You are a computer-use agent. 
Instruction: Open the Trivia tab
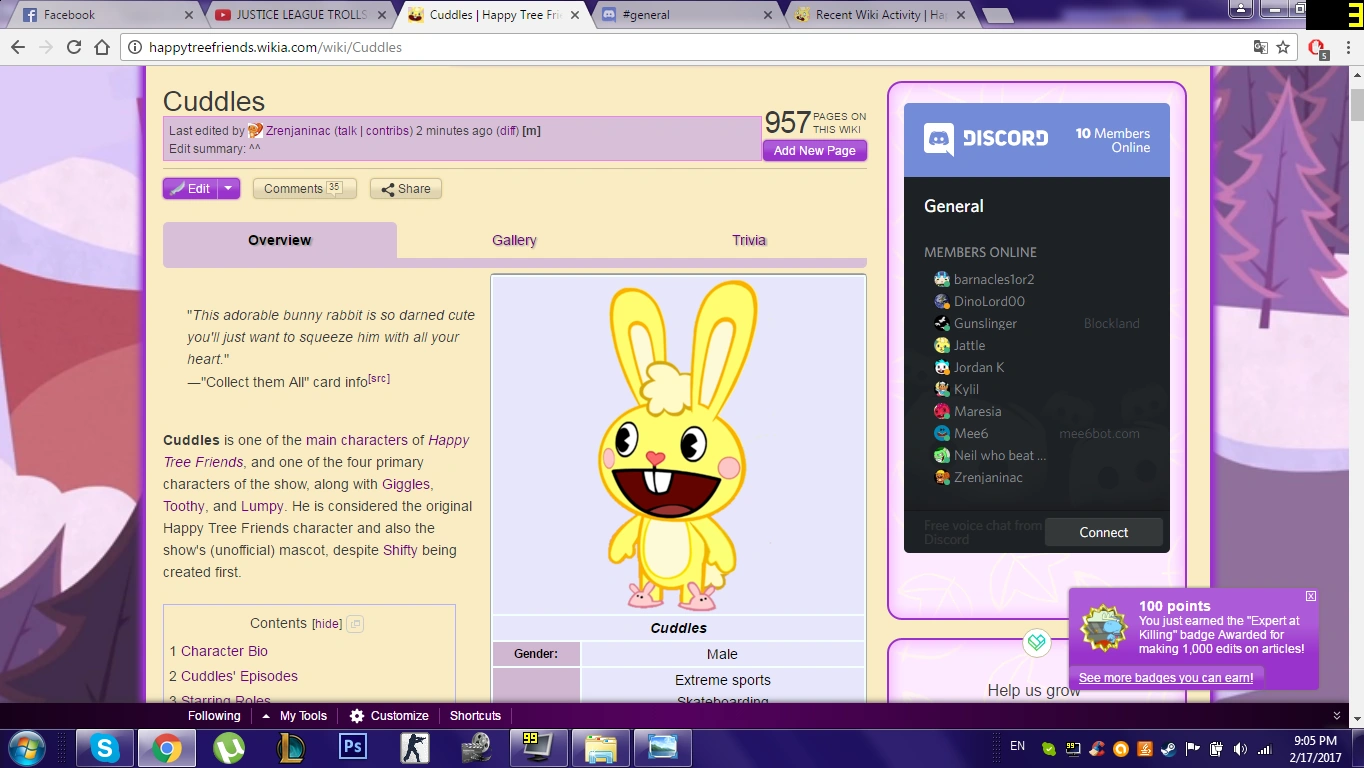[x=748, y=240]
